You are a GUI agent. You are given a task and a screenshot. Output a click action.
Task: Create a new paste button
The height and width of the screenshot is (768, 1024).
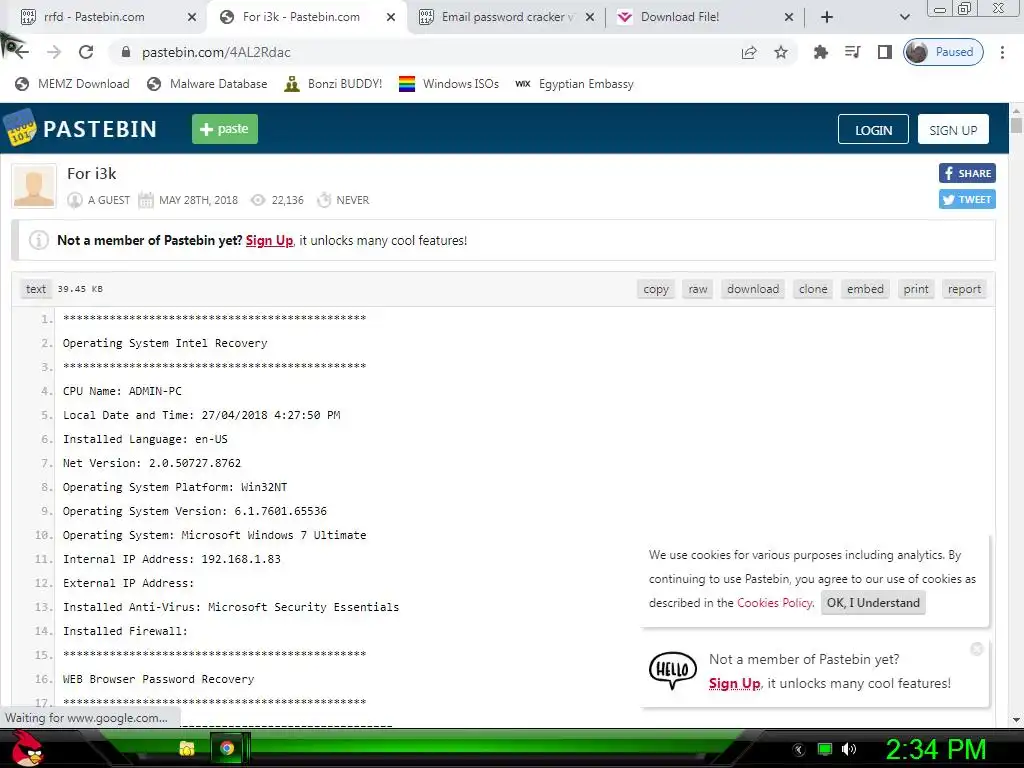click(x=225, y=129)
